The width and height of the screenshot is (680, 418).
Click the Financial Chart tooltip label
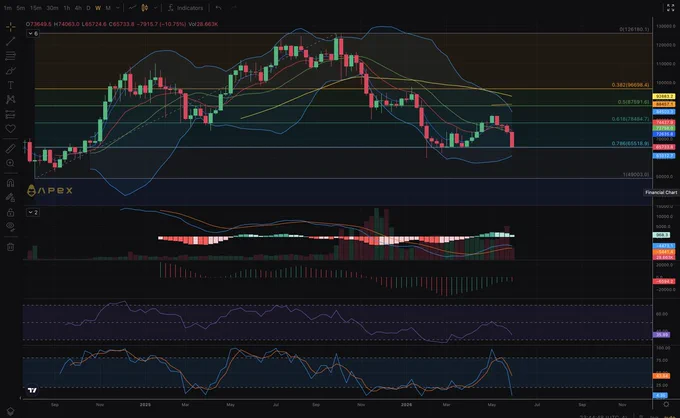click(661, 192)
